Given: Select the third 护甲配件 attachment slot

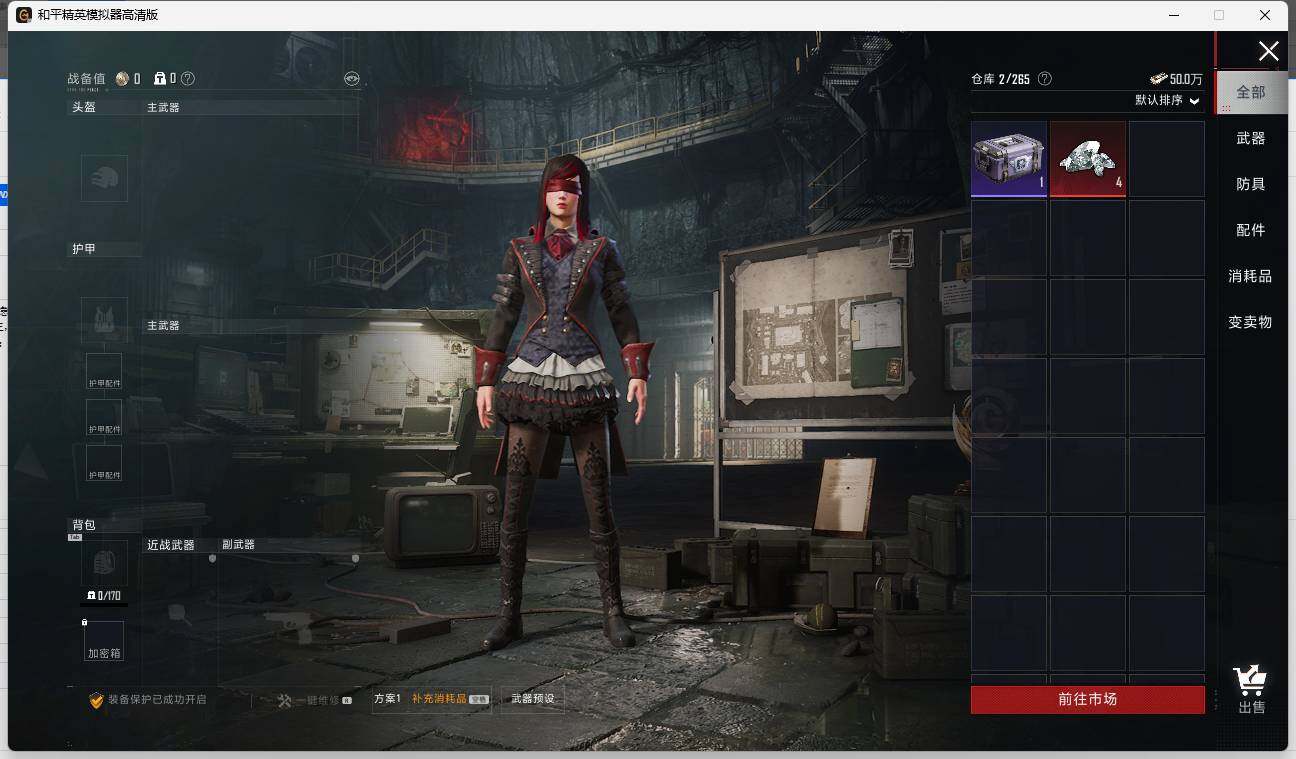Looking at the screenshot, I should point(104,463).
